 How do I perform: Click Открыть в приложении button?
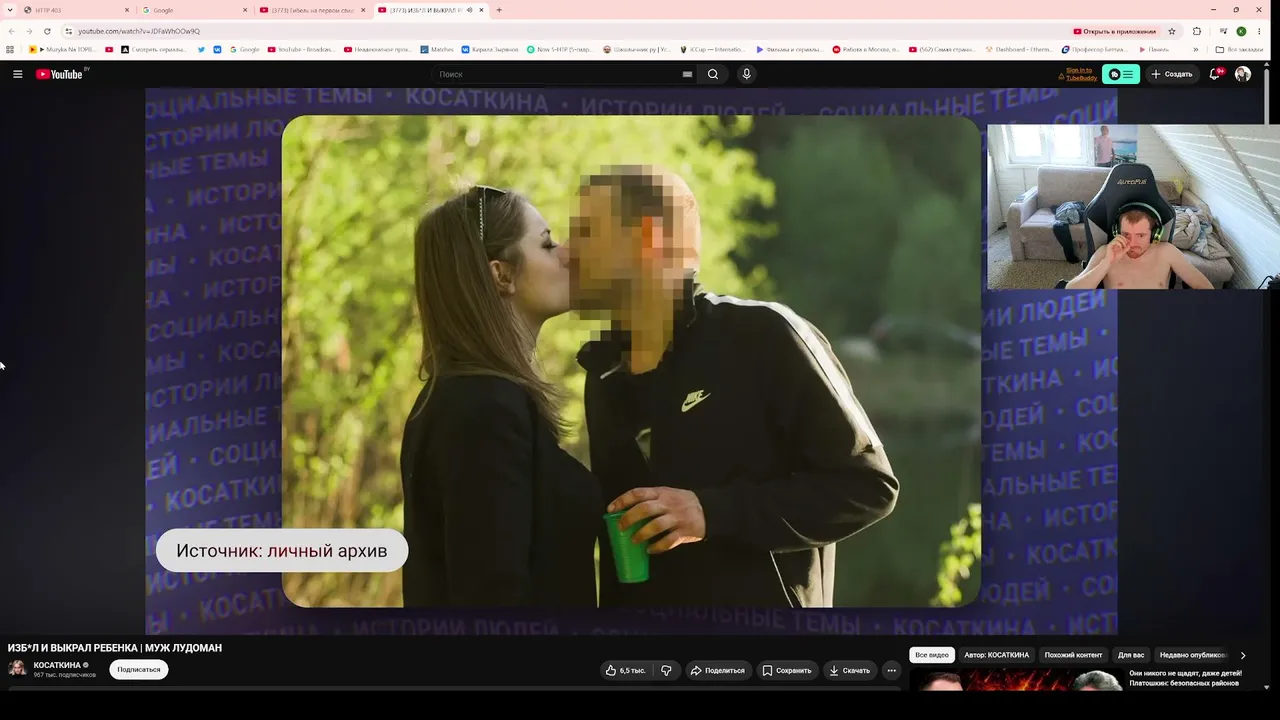[x=1115, y=31]
